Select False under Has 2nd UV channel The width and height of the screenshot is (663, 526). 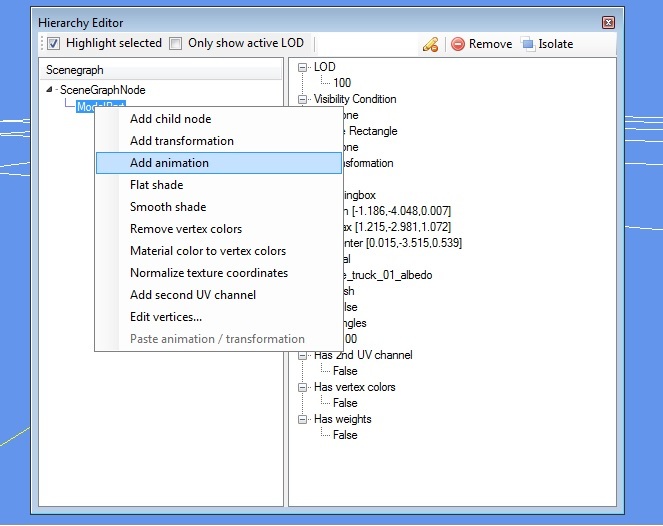[345, 371]
